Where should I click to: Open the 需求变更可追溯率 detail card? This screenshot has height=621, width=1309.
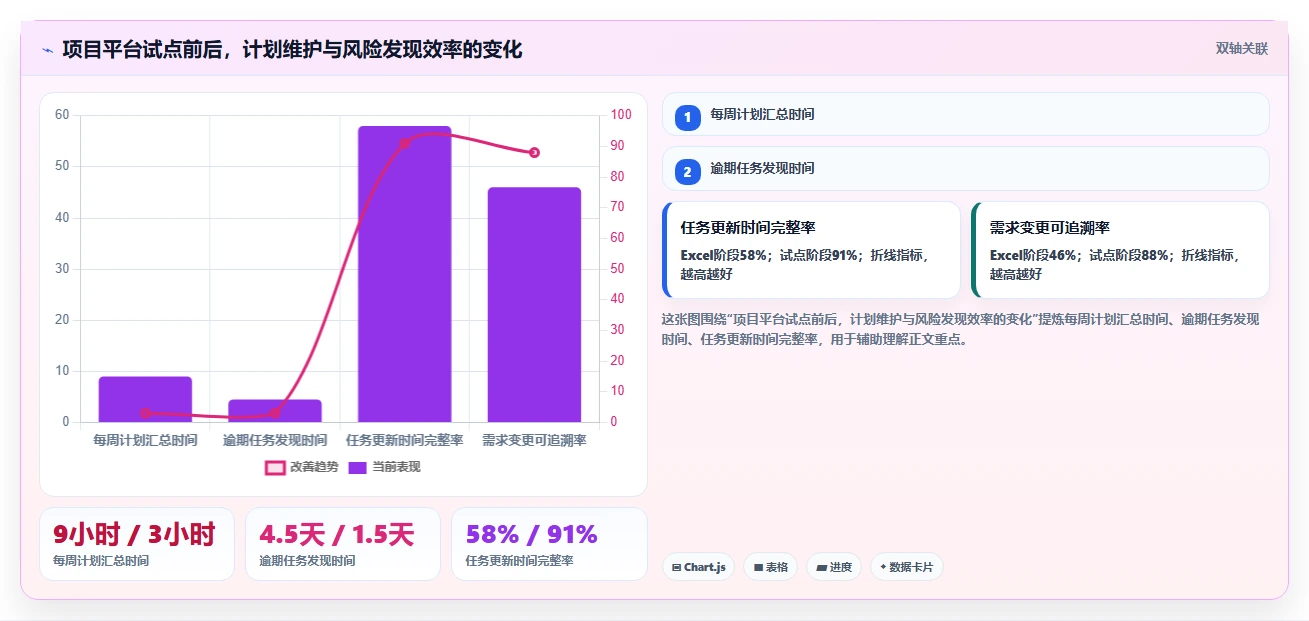1120,250
